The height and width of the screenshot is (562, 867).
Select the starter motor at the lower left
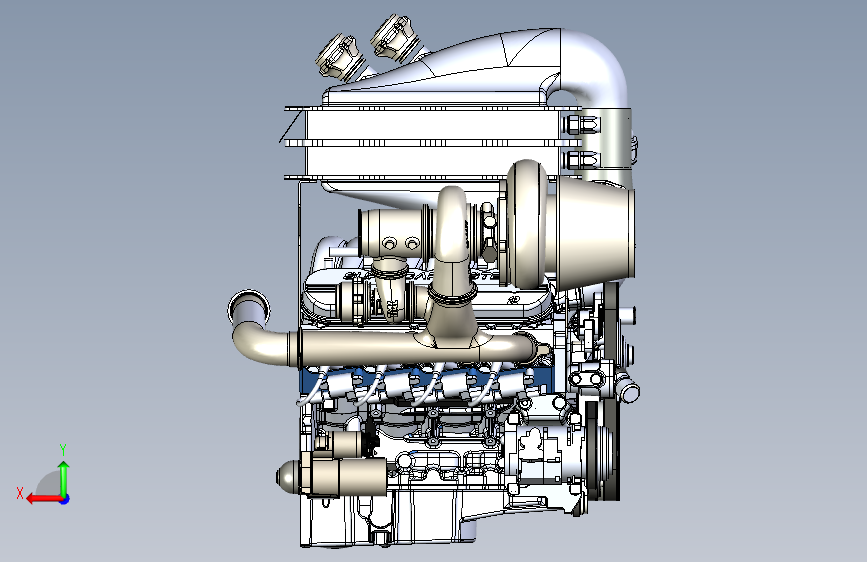334,476
